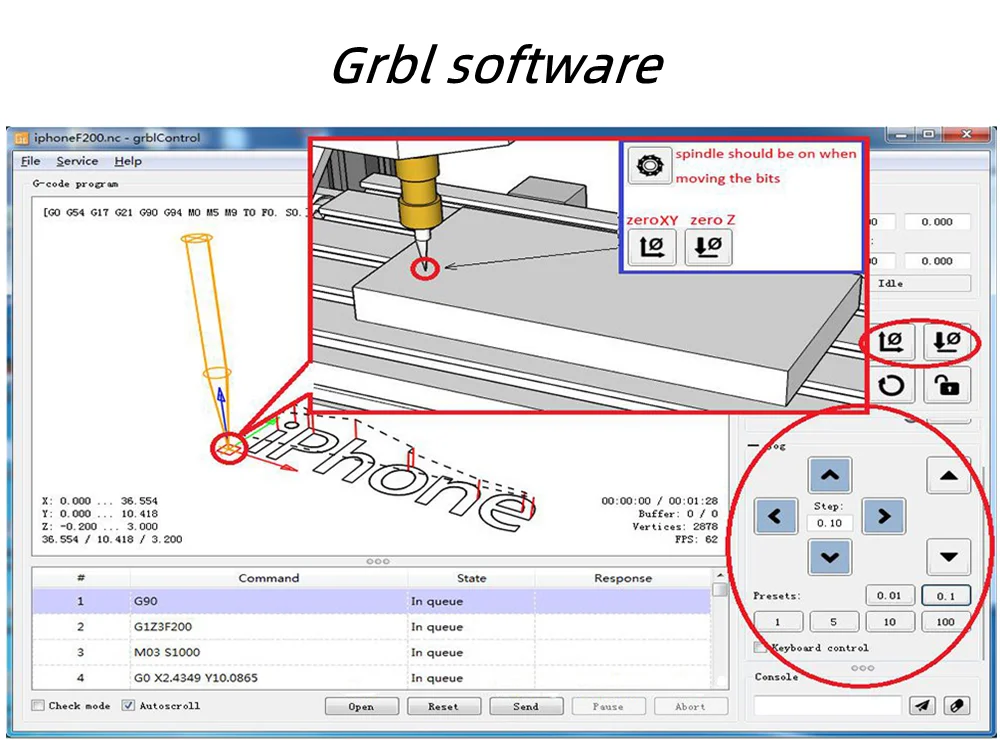
Task: Click the splitter dots above Console
Action: click(x=862, y=668)
